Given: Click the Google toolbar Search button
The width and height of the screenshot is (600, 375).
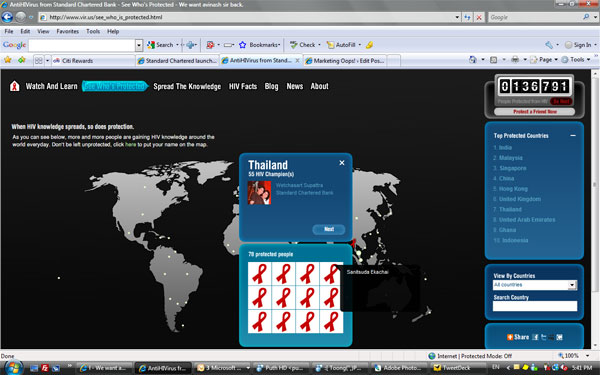Looking at the screenshot, I should [x=160, y=45].
